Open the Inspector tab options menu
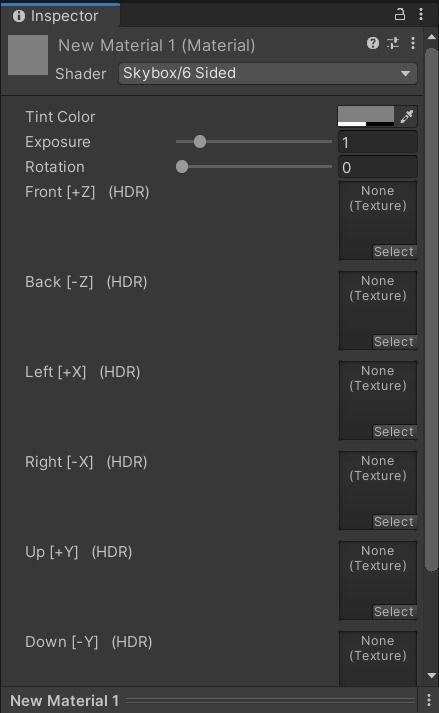 click(x=421, y=15)
